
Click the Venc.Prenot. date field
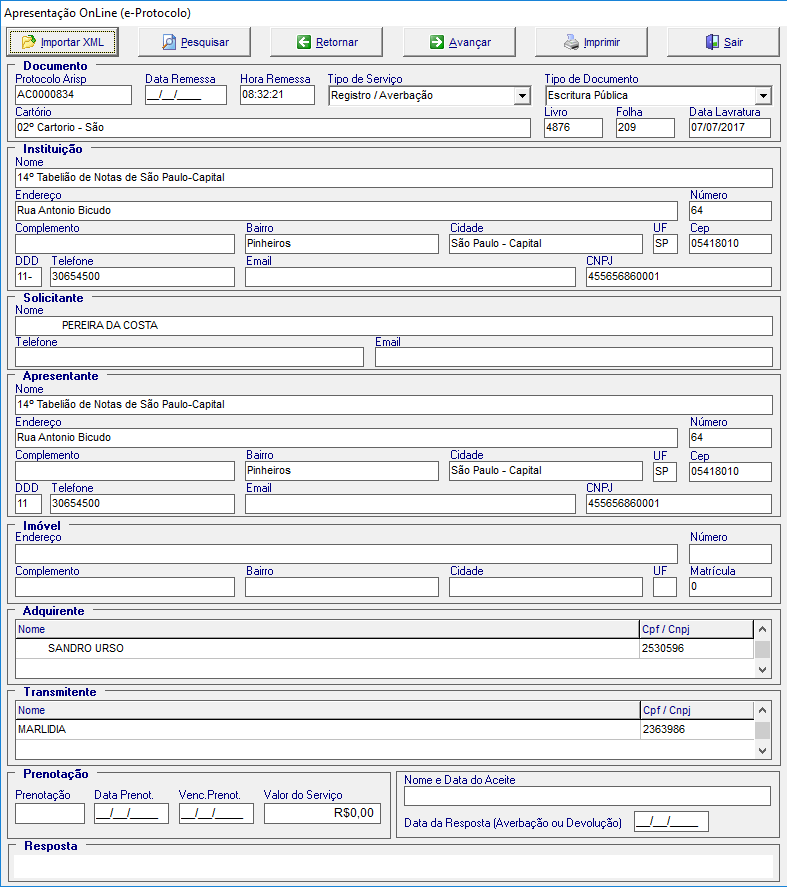pyautogui.click(x=216, y=814)
